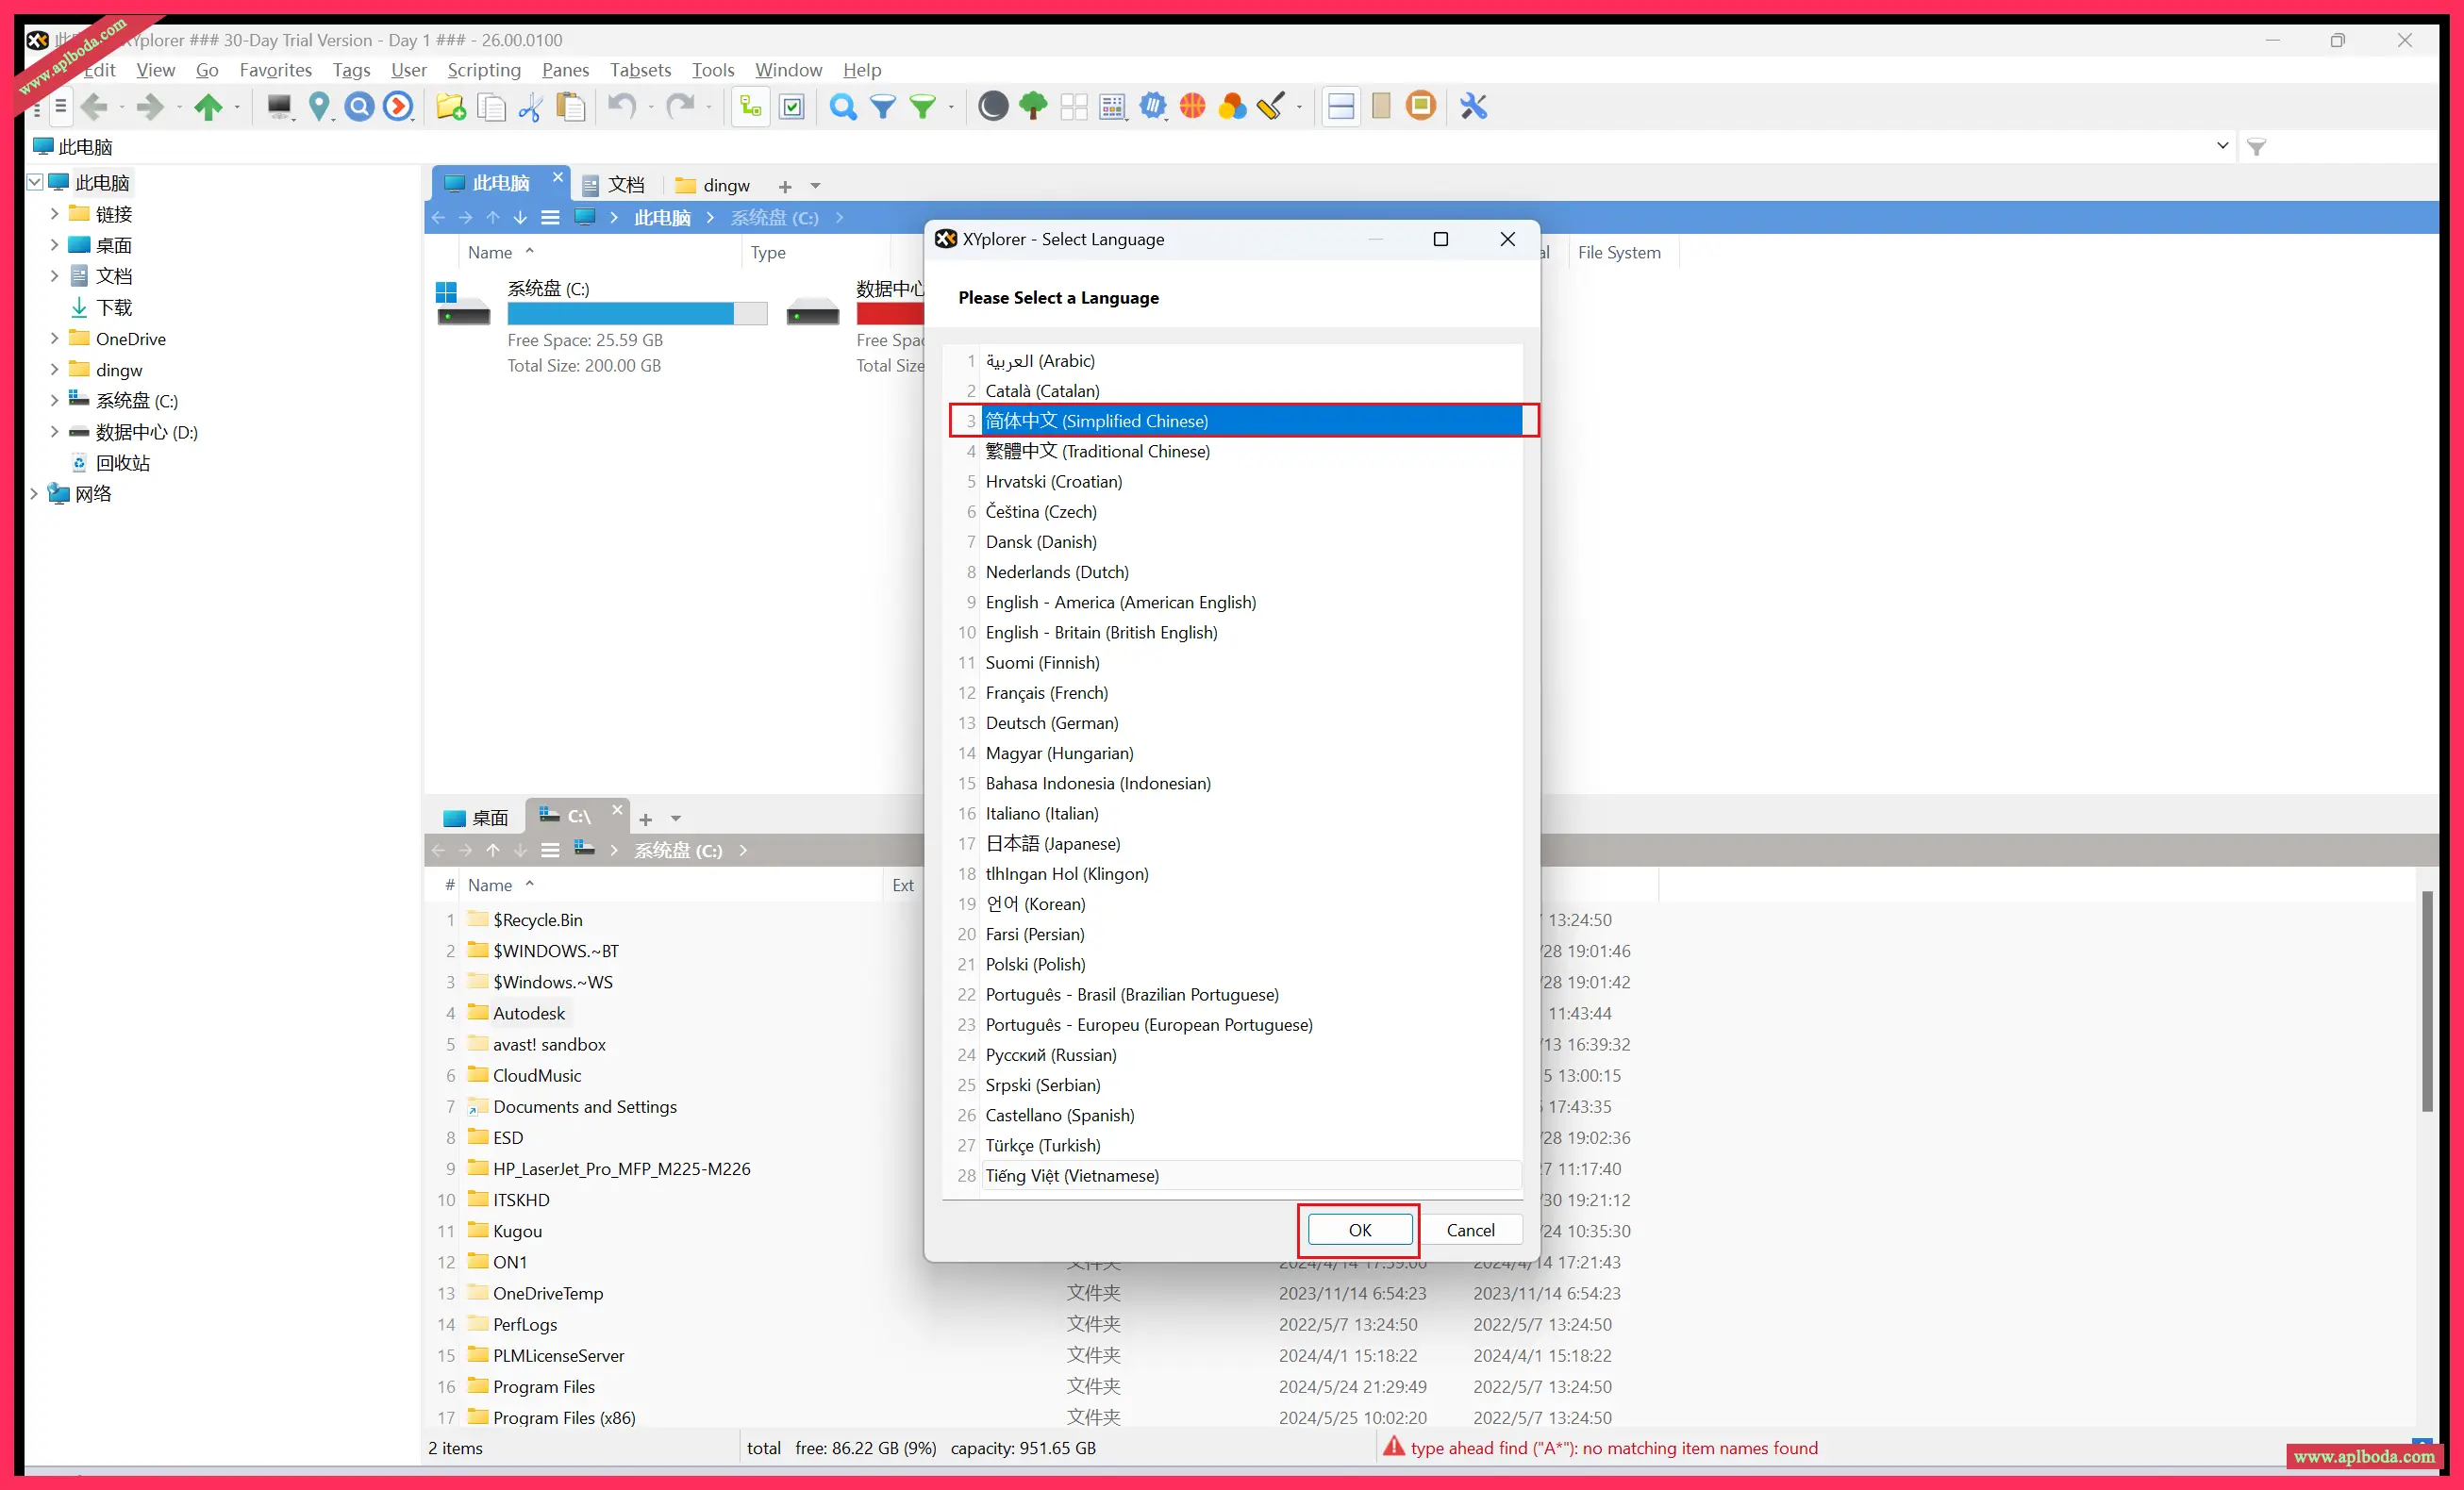The image size is (2464, 1490).
Task: Click the scissors Cut icon
Action: (530, 106)
